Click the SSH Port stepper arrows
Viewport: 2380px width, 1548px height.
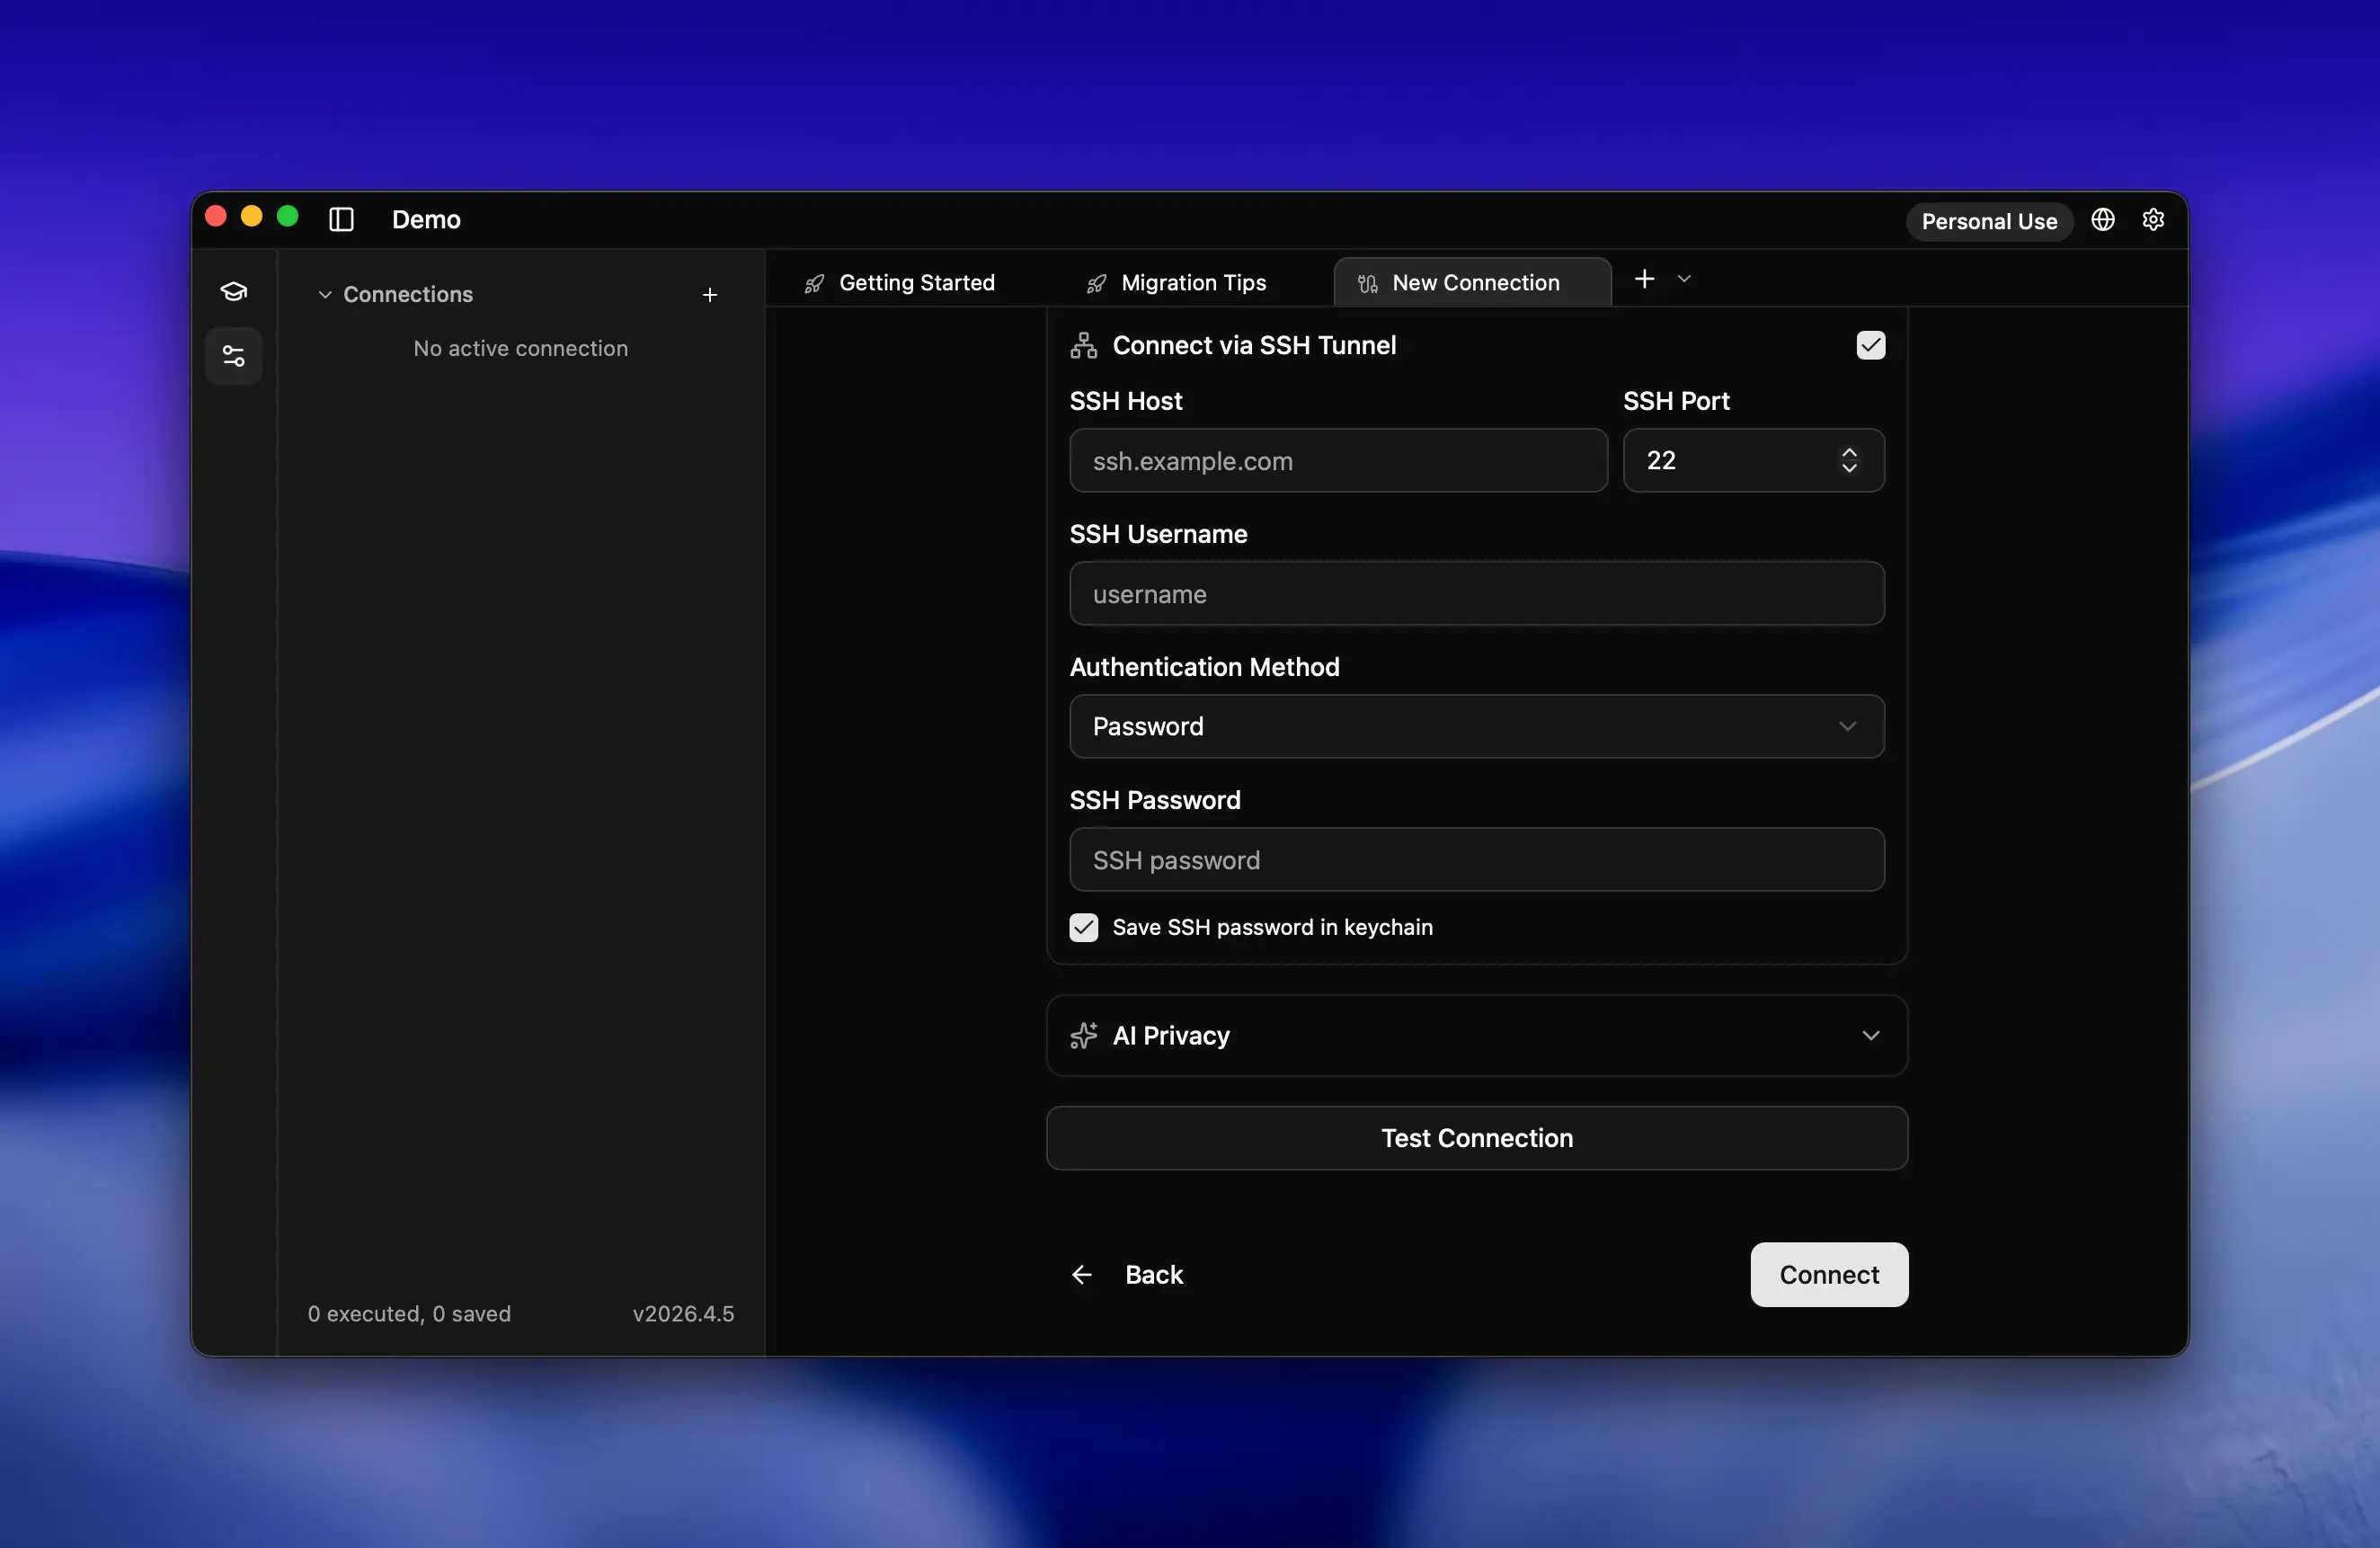pyautogui.click(x=1849, y=460)
